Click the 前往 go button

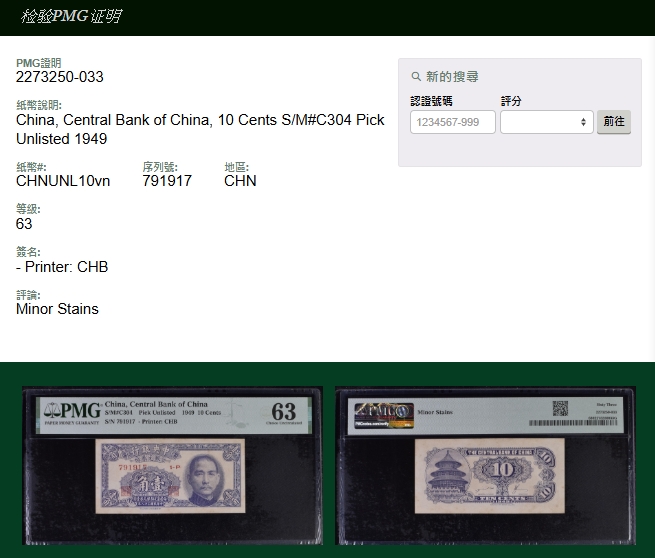click(x=614, y=122)
